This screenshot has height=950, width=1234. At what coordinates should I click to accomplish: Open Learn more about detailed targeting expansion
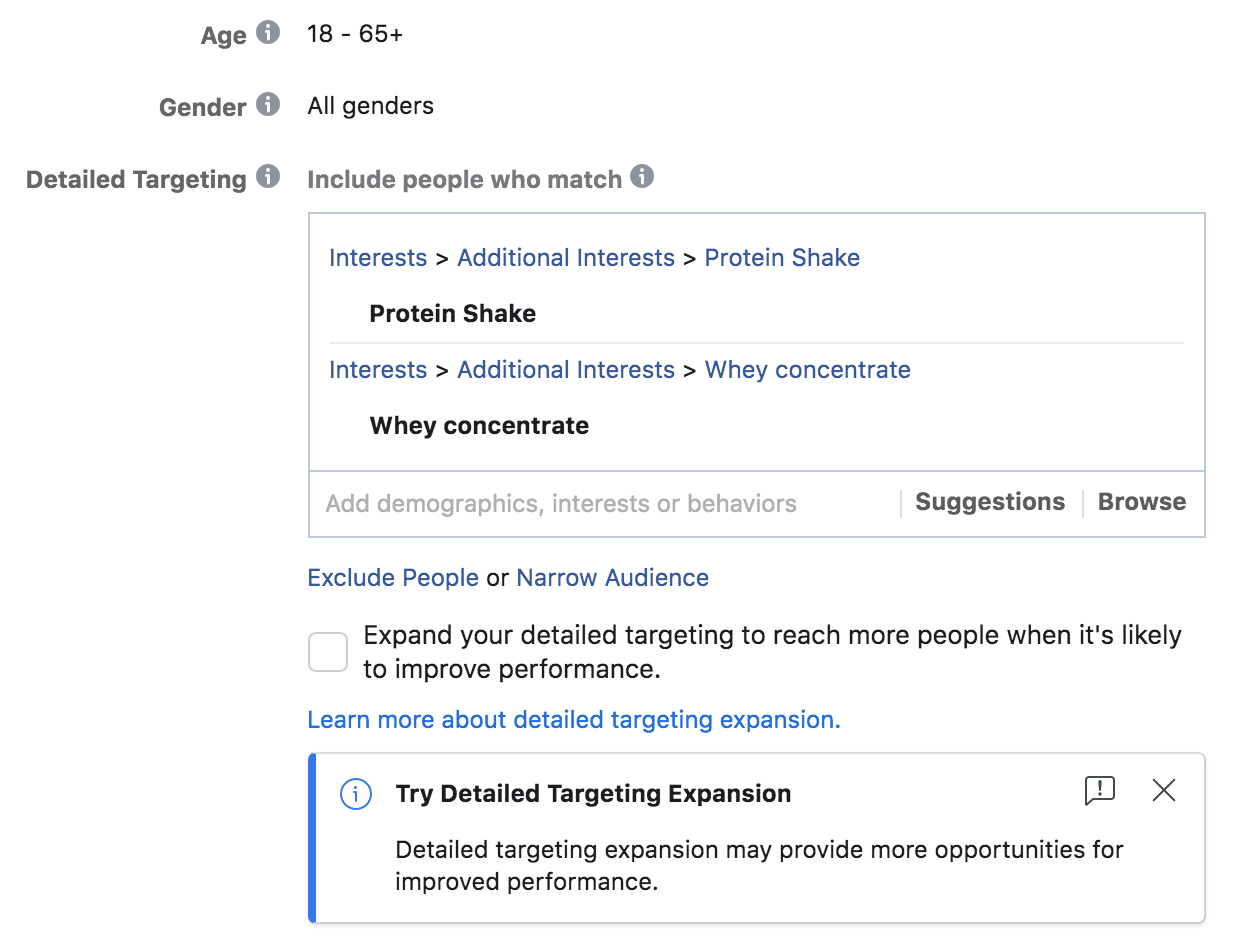click(574, 720)
